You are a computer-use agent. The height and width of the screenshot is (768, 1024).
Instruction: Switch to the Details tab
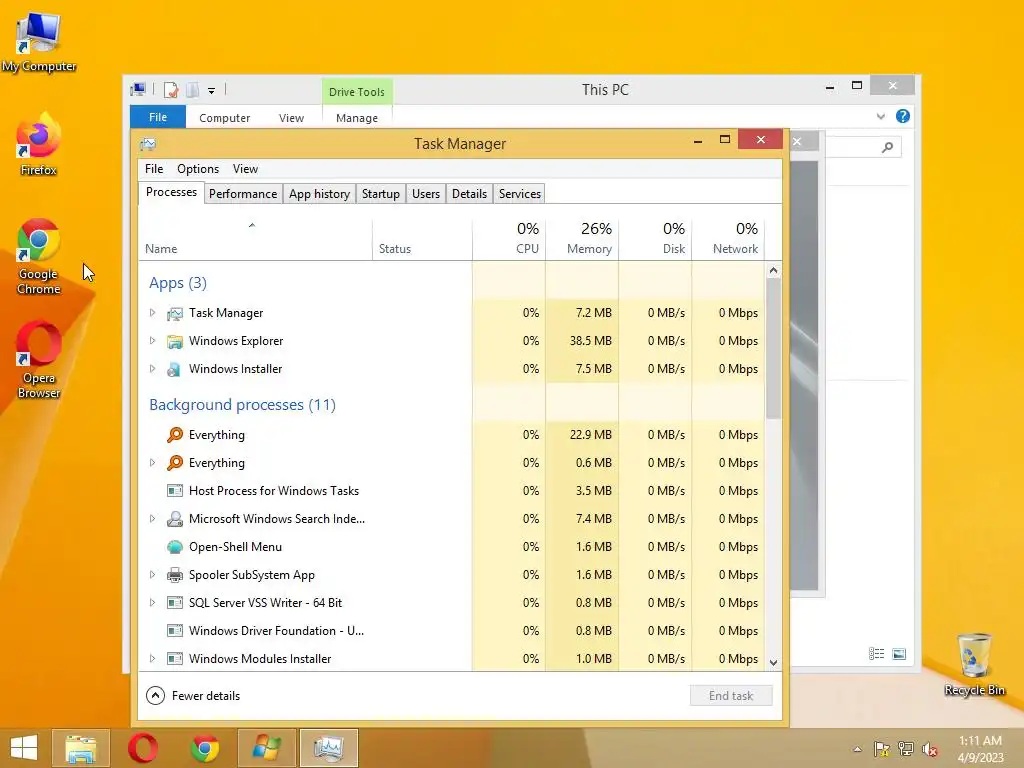[470, 194]
